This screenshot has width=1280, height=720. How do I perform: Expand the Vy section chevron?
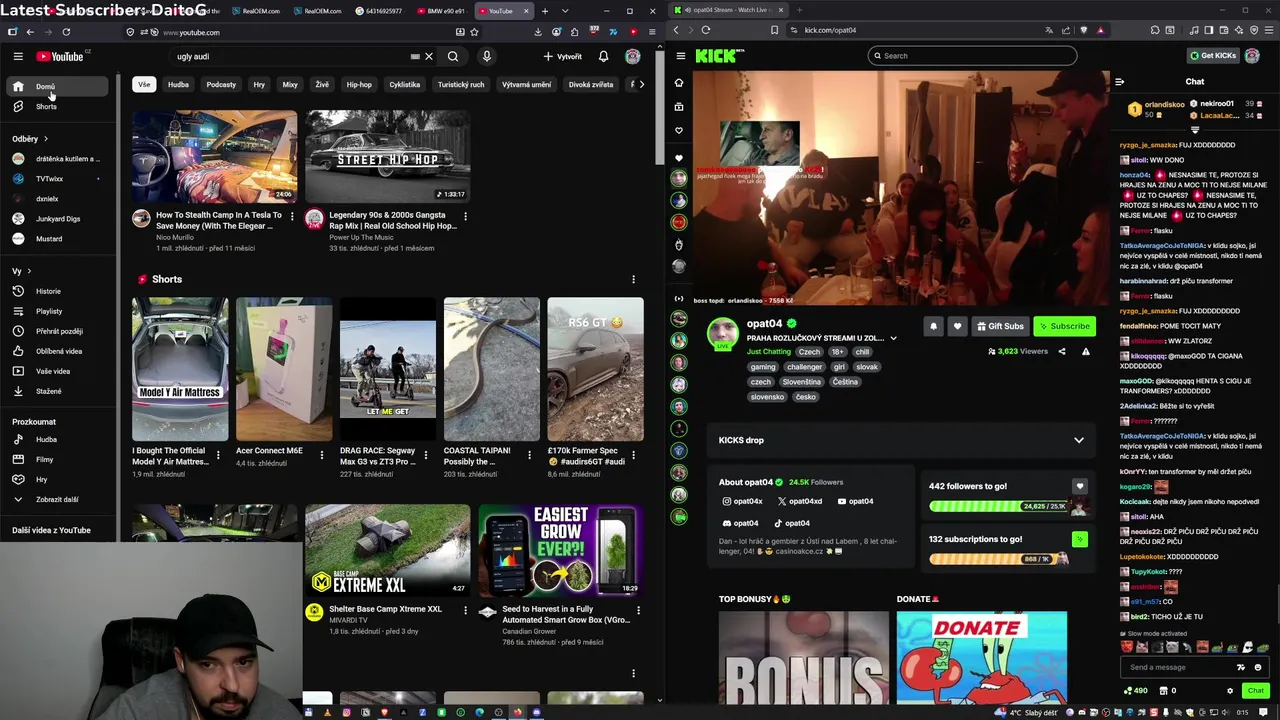coord(29,271)
